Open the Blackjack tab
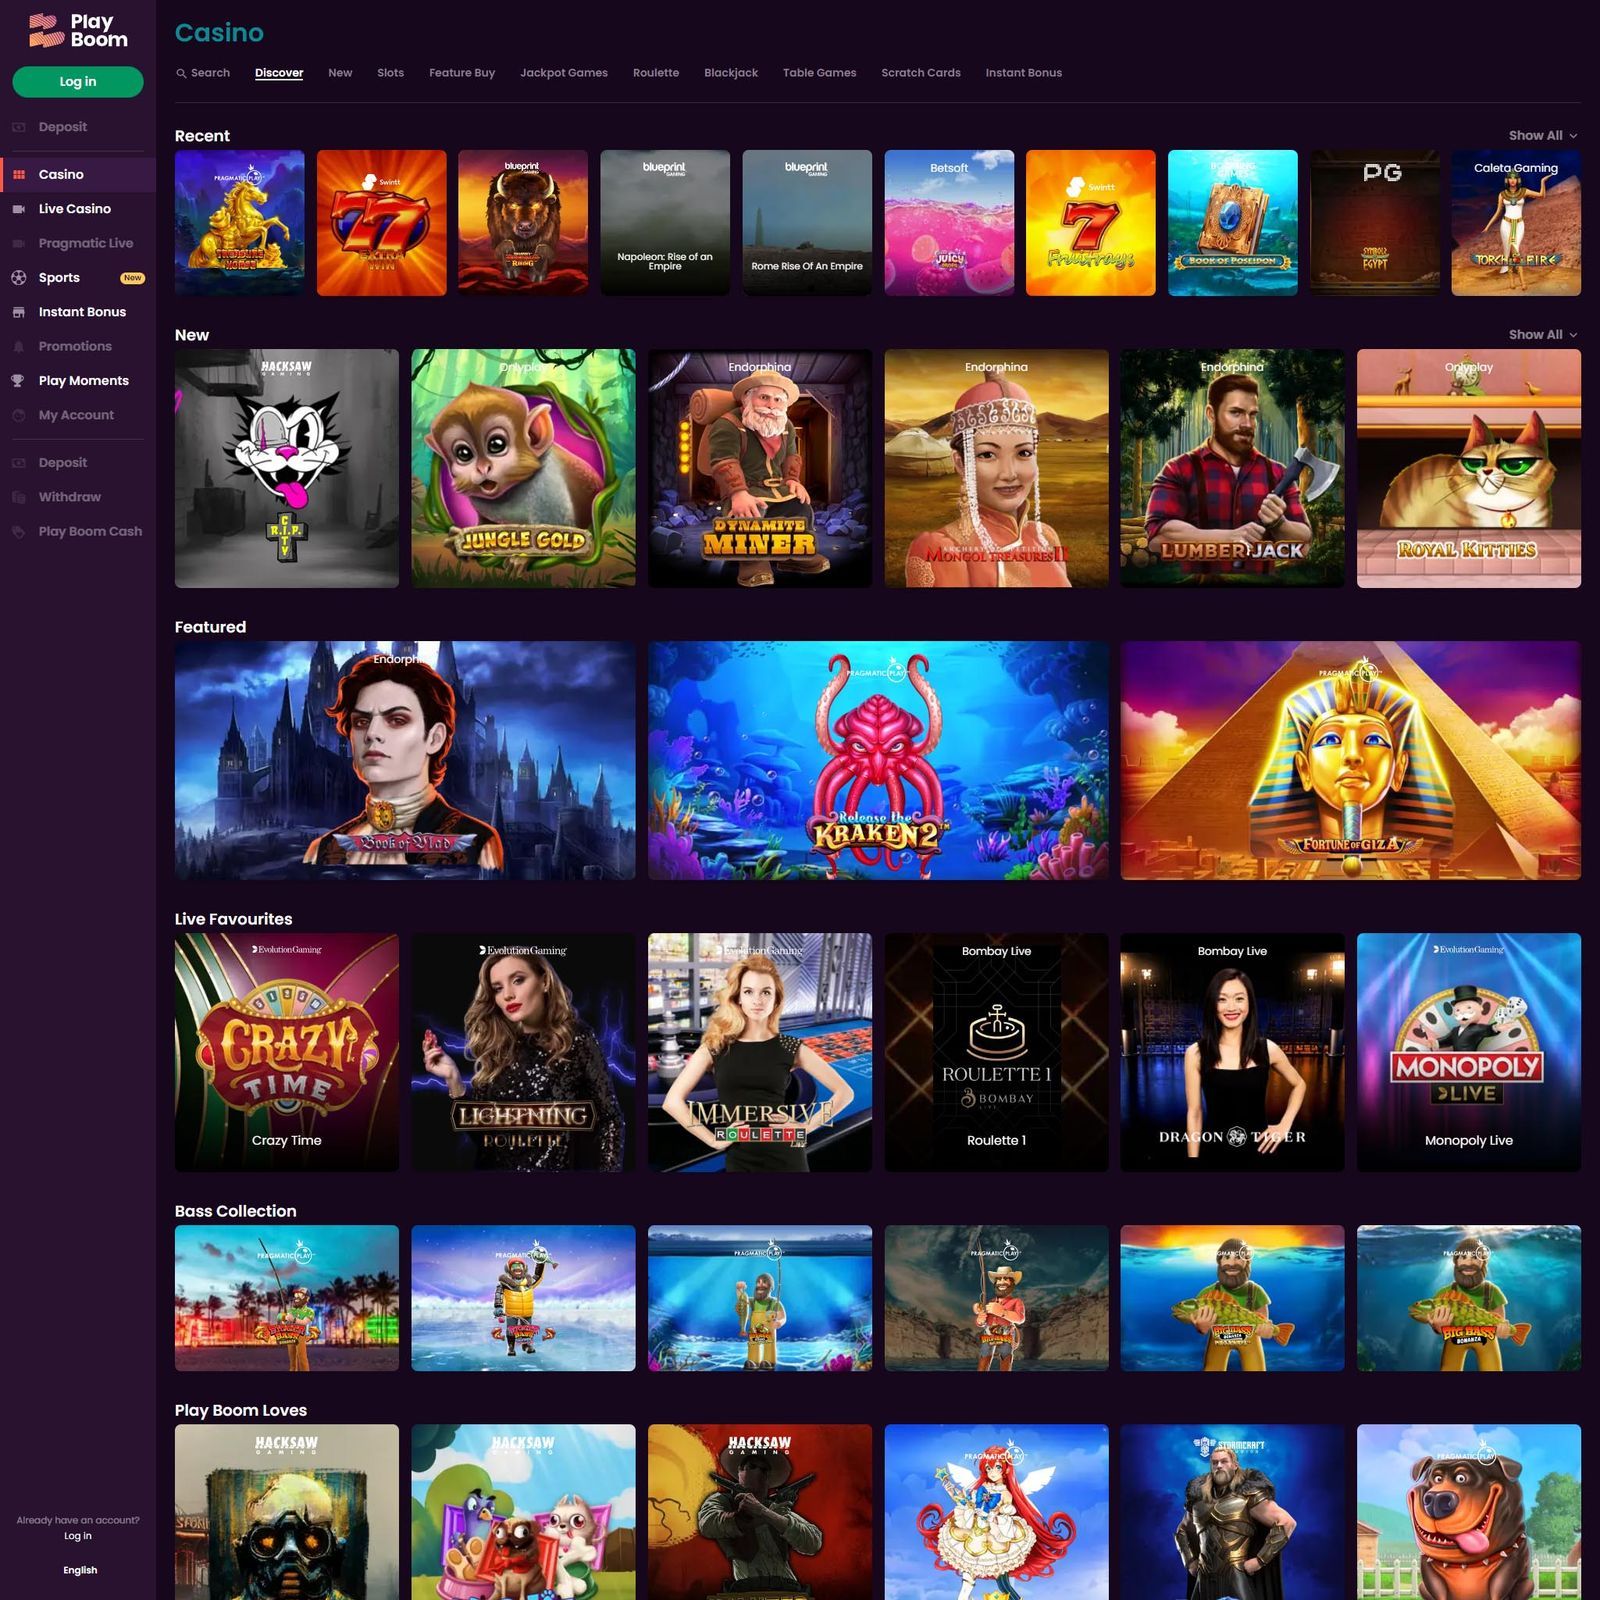Screen dimensions: 1600x1600 [731, 73]
